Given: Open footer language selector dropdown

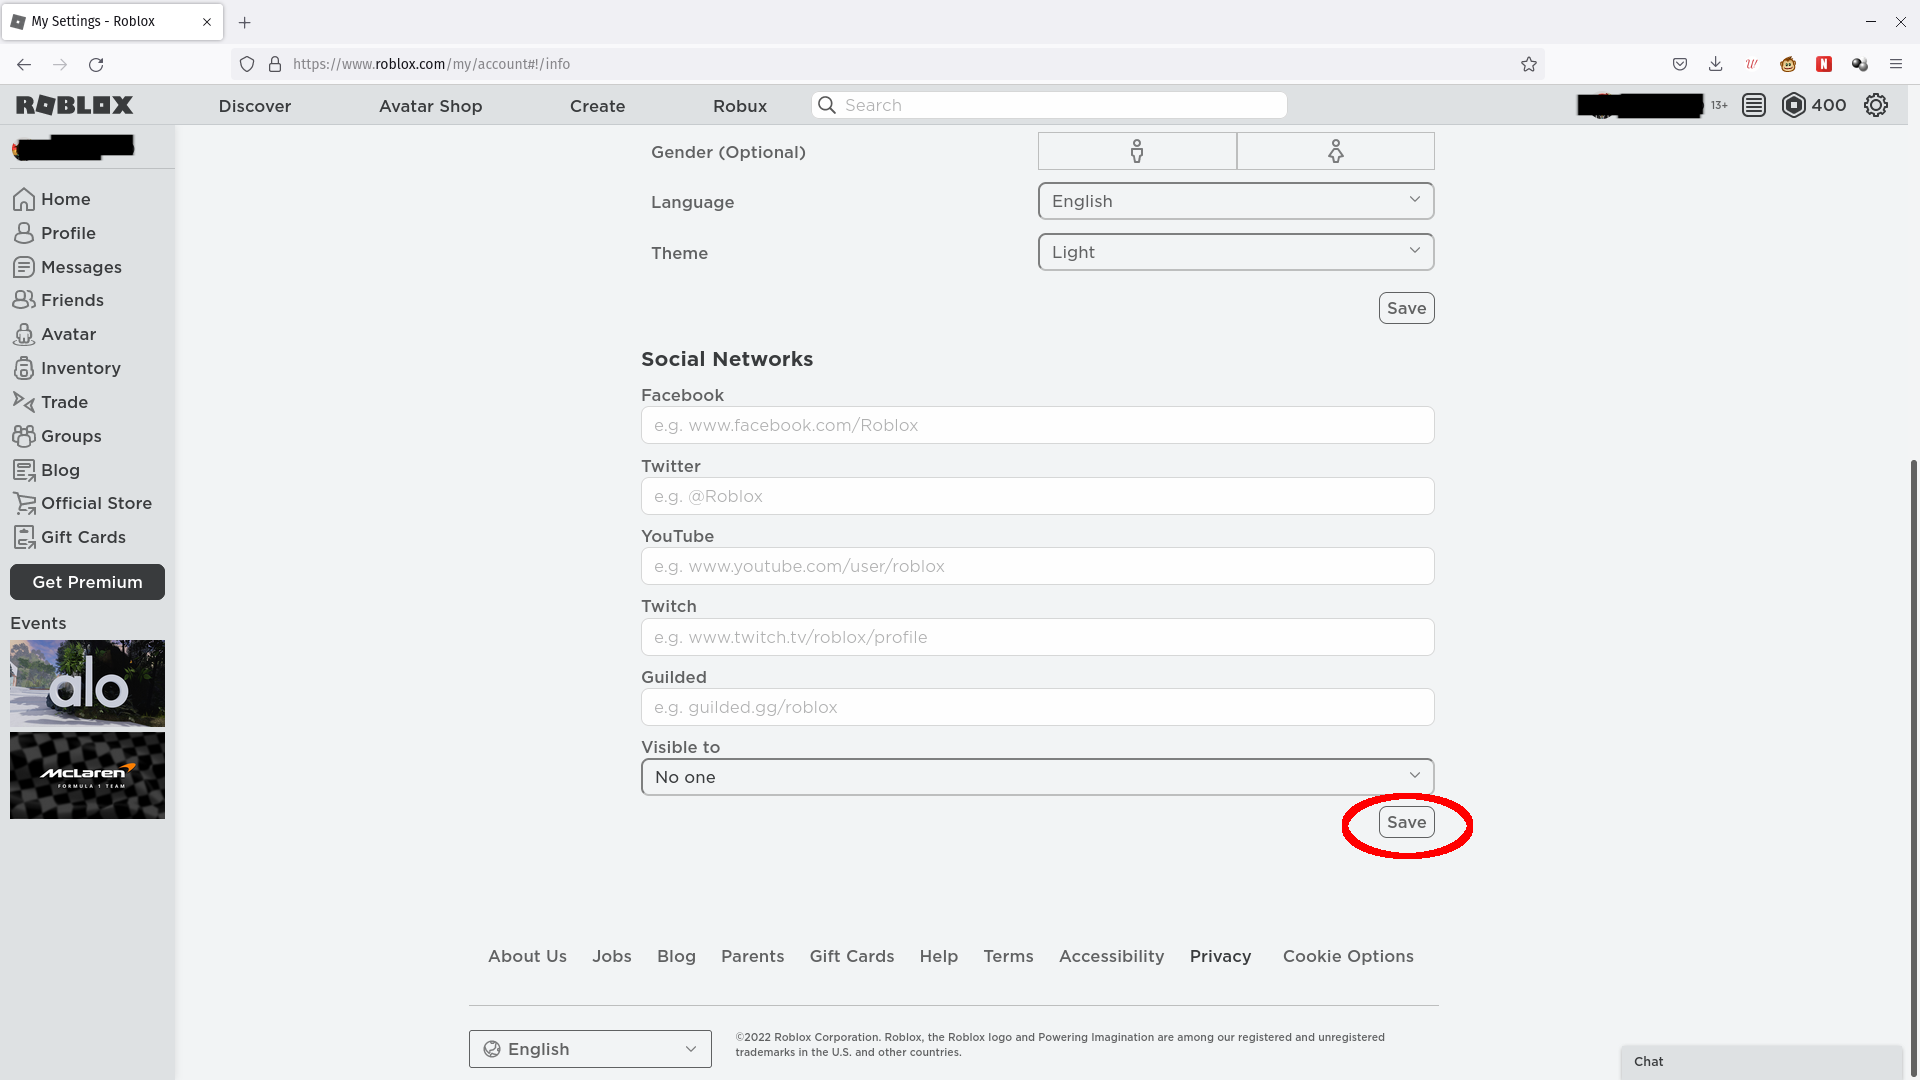Looking at the screenshot, I should tap(590, 1049).
